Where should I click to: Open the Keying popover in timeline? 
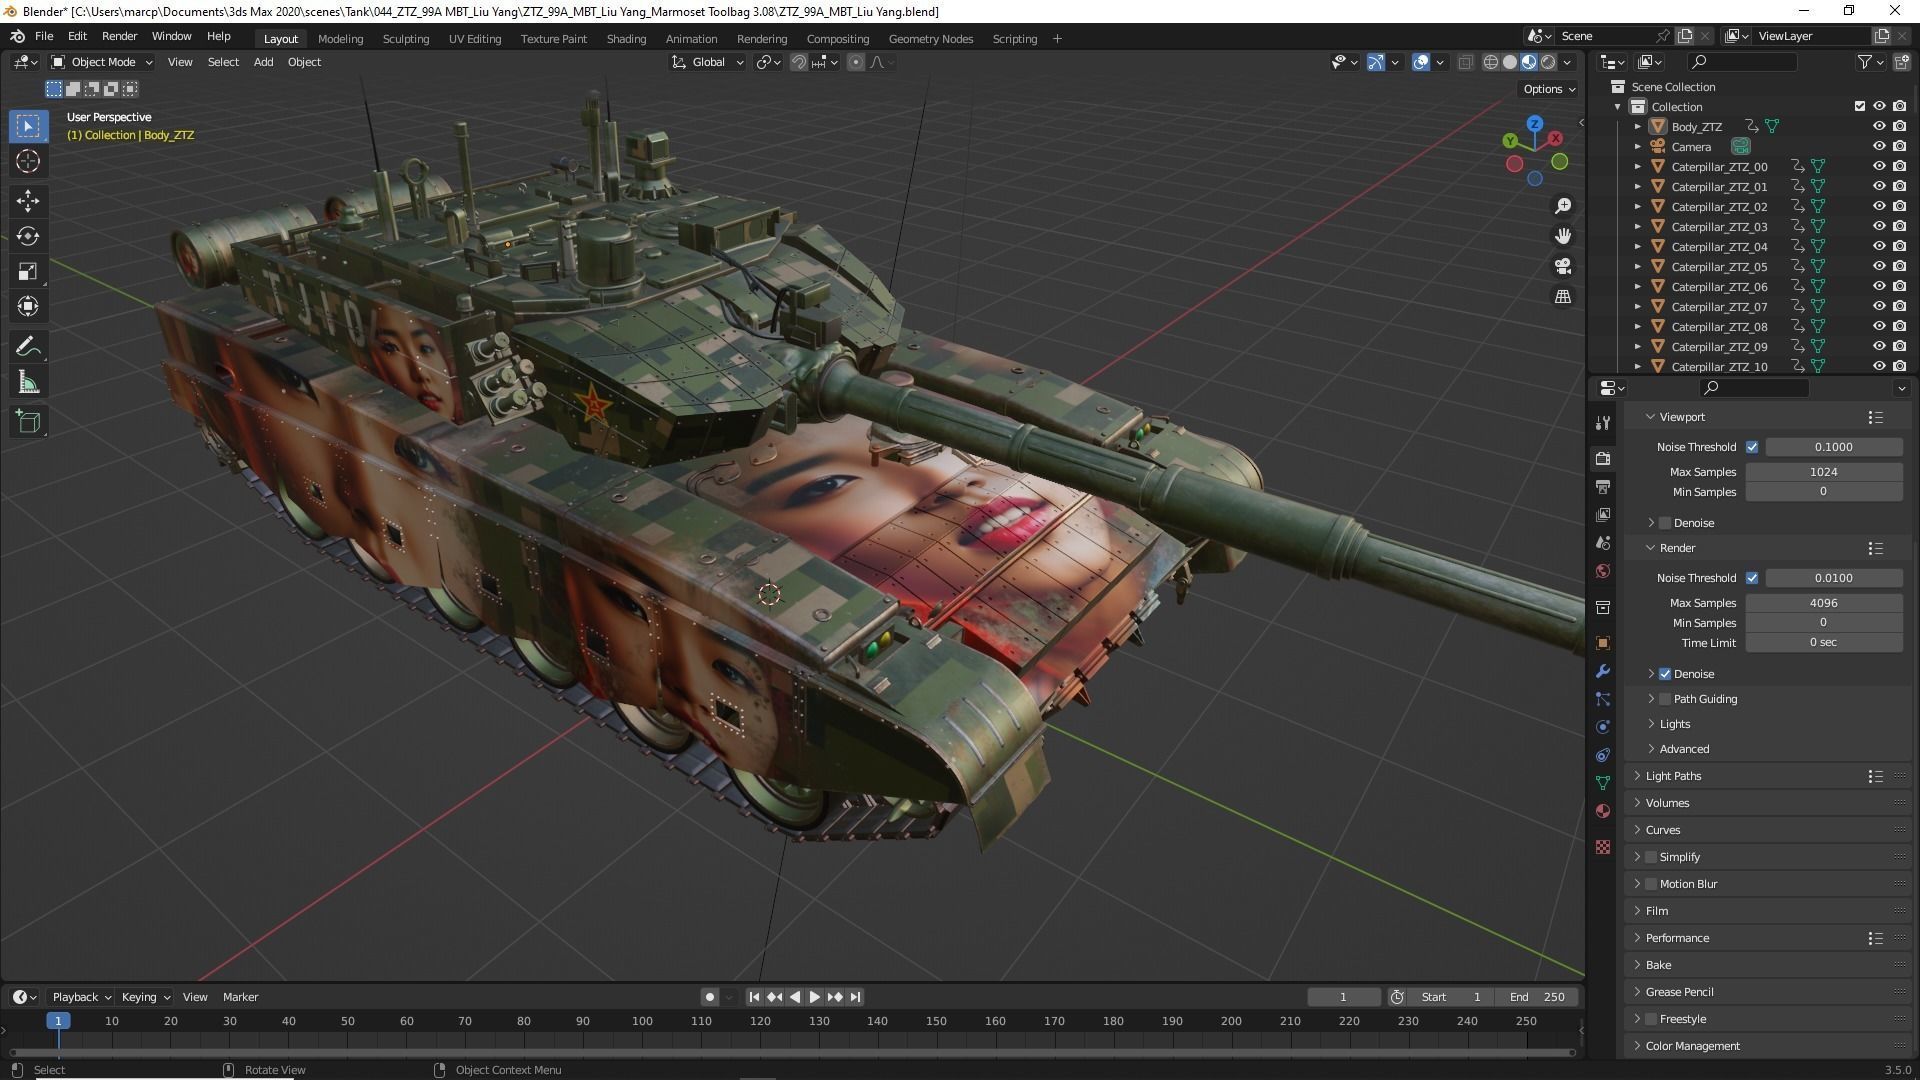point(145,997)
